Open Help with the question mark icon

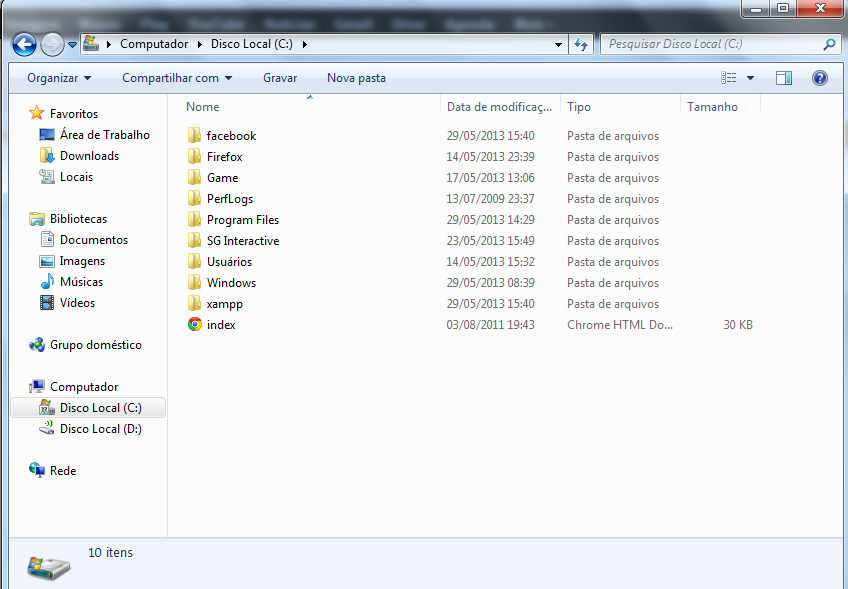(820, 78)
